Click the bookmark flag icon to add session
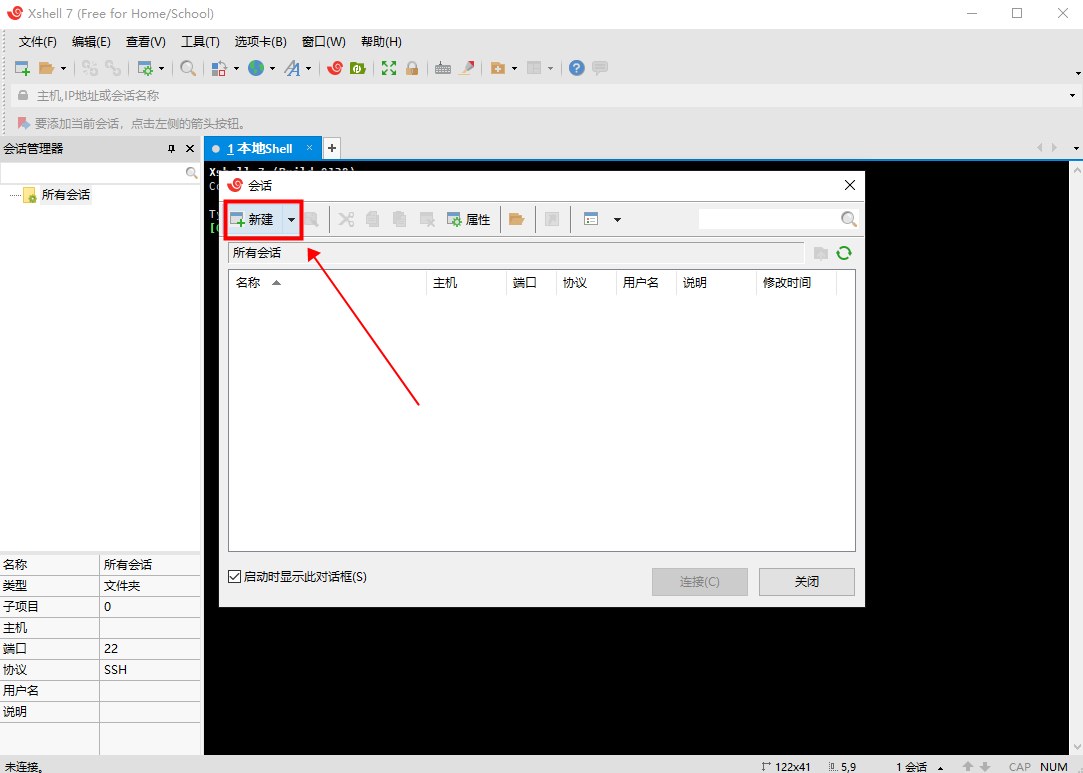Screen dimensions: 1083x773 click(23, 123)
